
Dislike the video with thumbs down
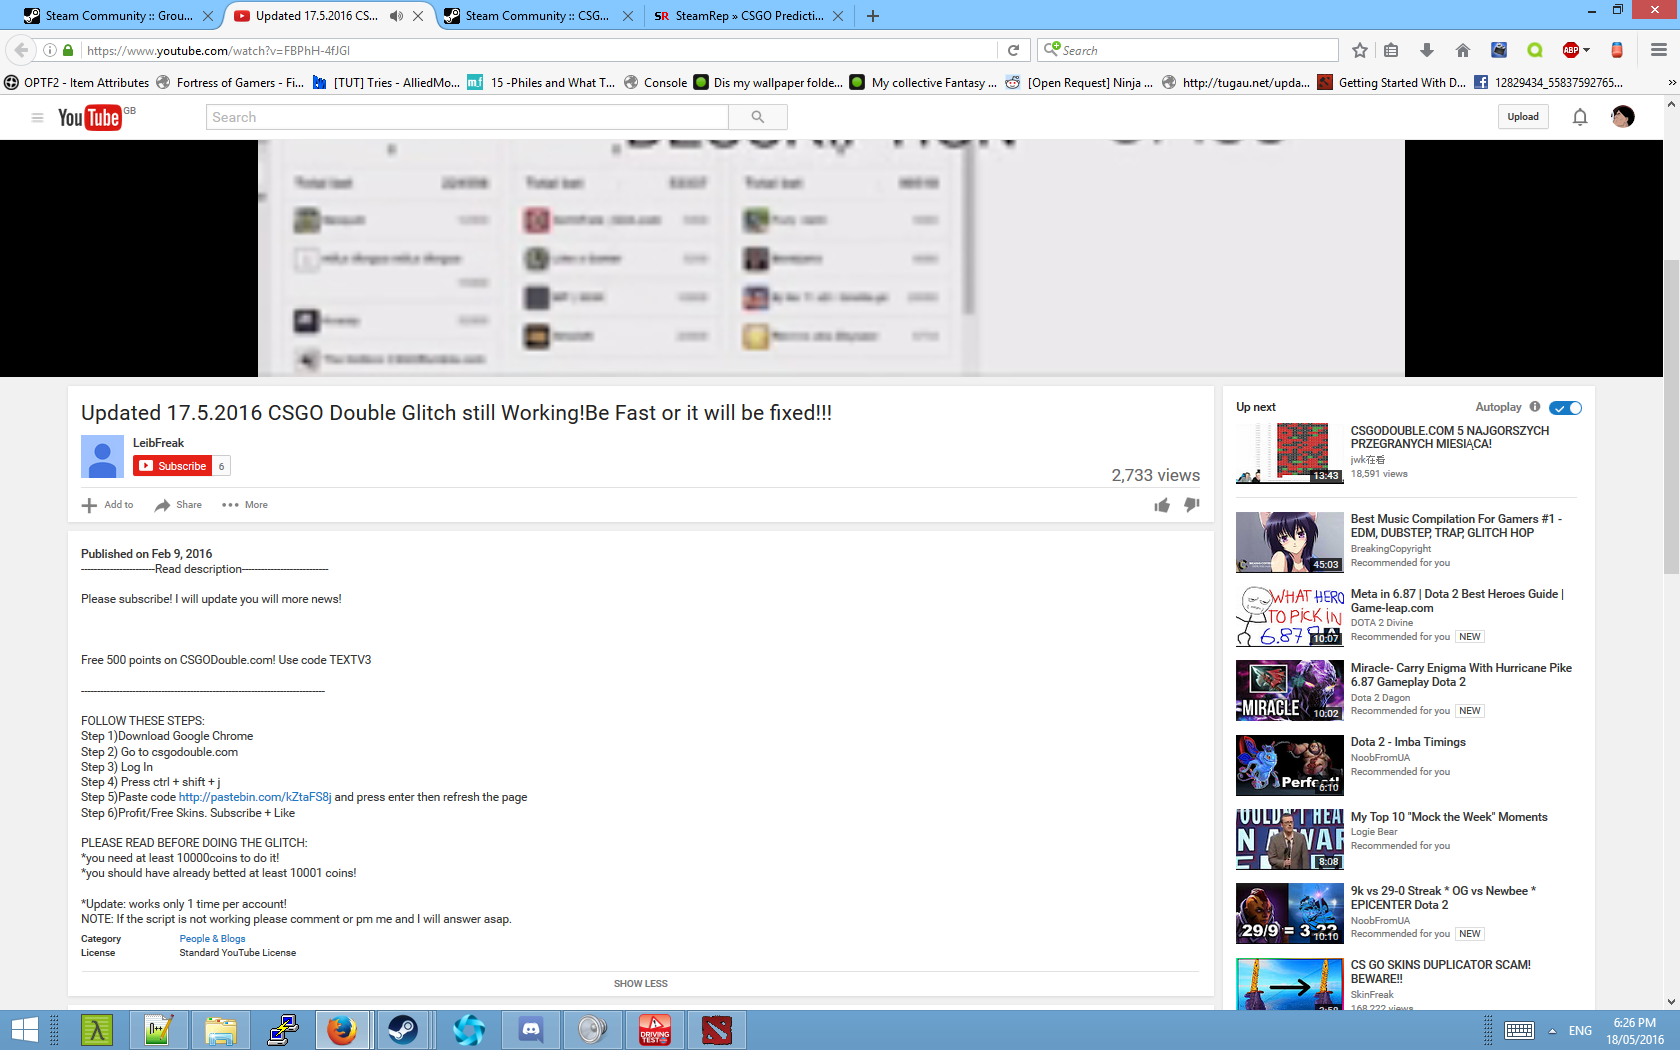(1191, 505)
